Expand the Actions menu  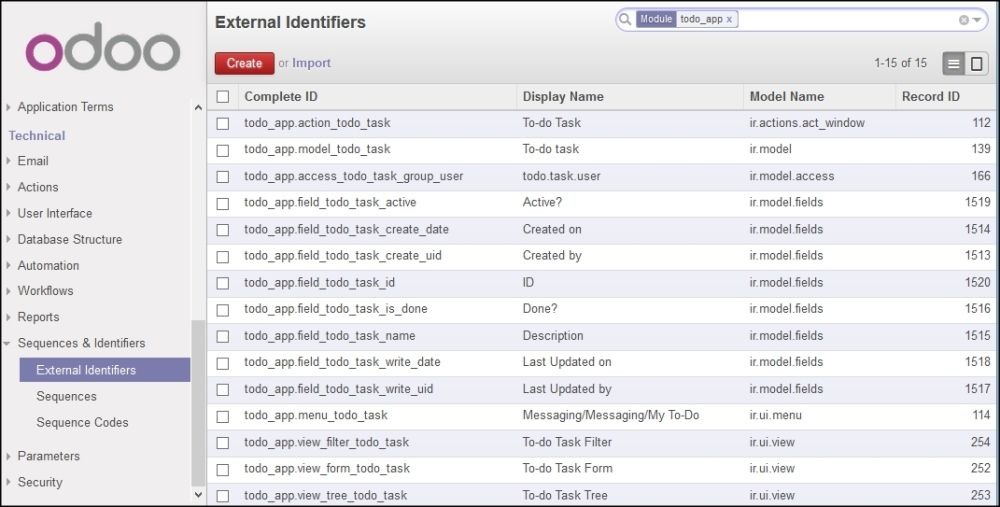(x=38, y=187)
